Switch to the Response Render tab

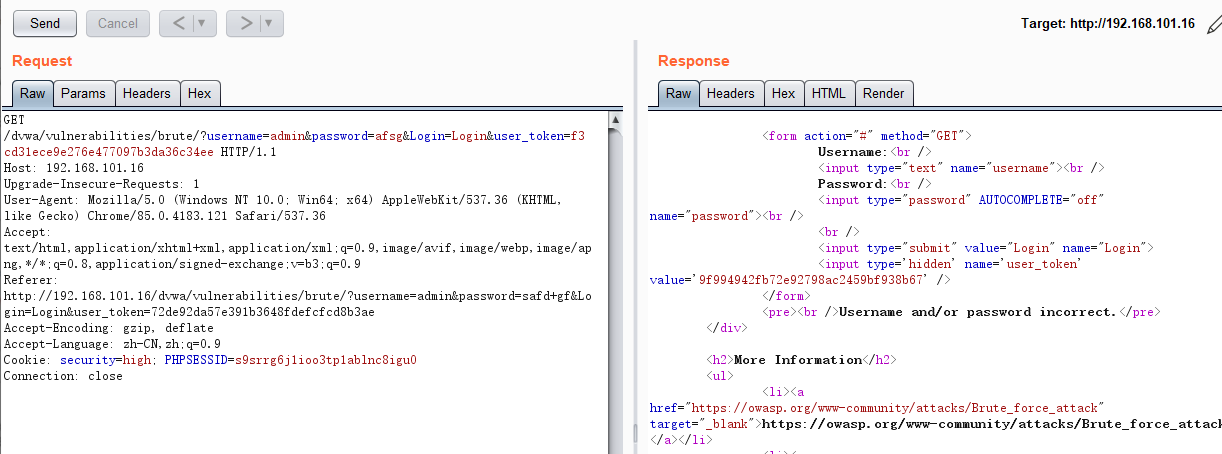(x=884, y=93)
